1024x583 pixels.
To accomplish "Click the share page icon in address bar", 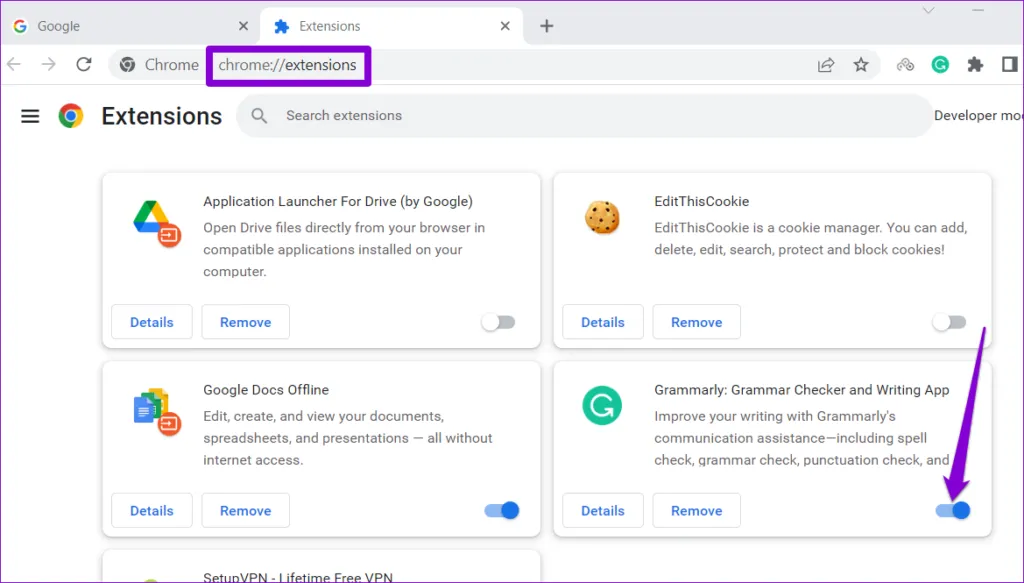I will [x=826, y=65].
